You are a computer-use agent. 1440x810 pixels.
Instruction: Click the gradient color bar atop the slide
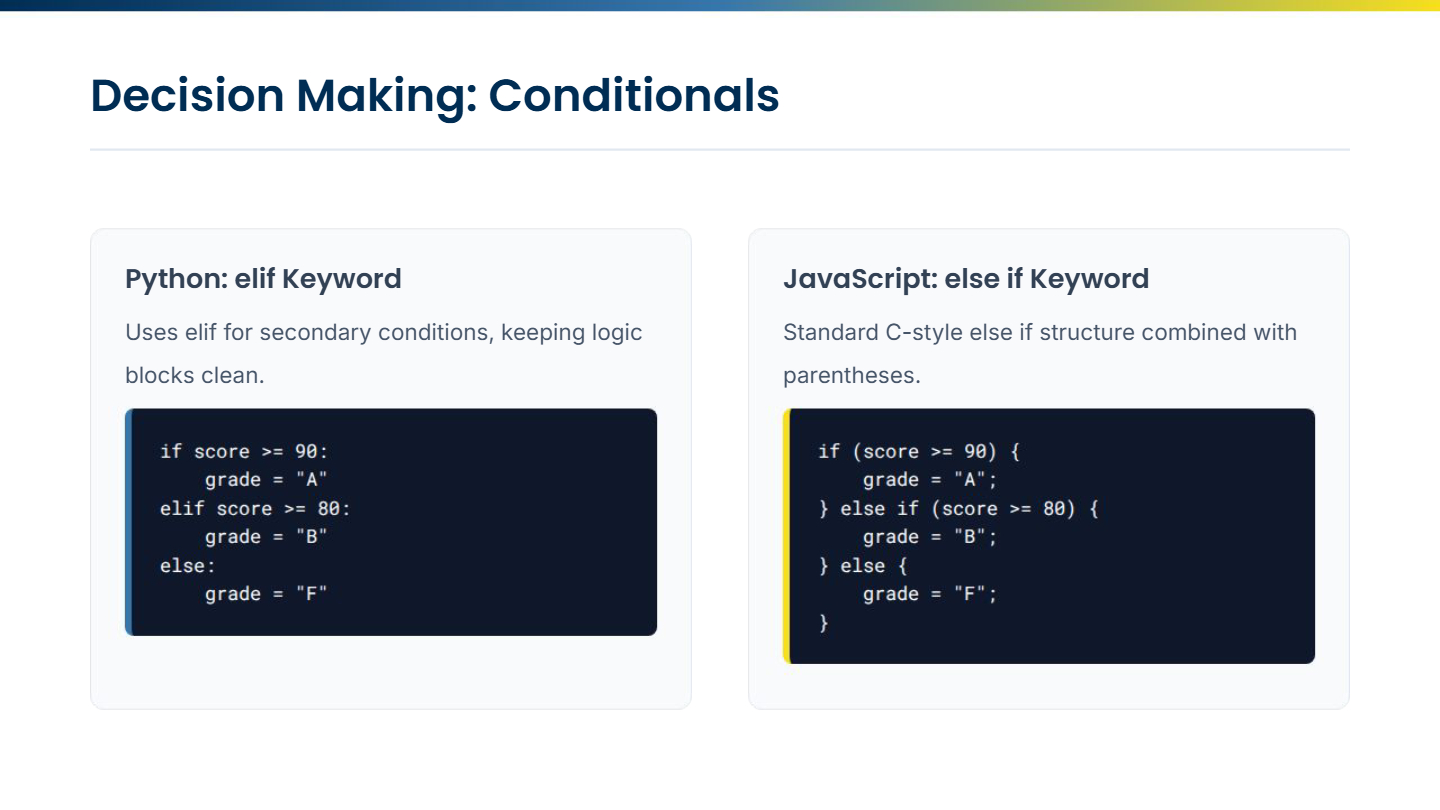coord(720,5)
